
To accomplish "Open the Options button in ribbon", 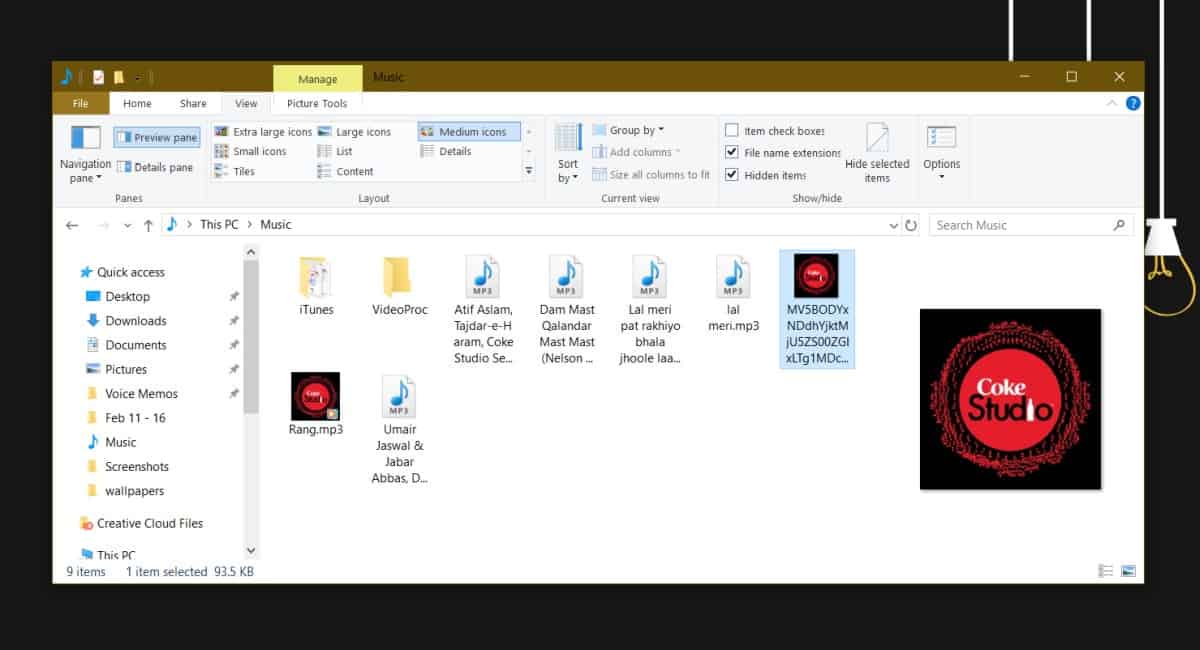I will coord(941,155).
